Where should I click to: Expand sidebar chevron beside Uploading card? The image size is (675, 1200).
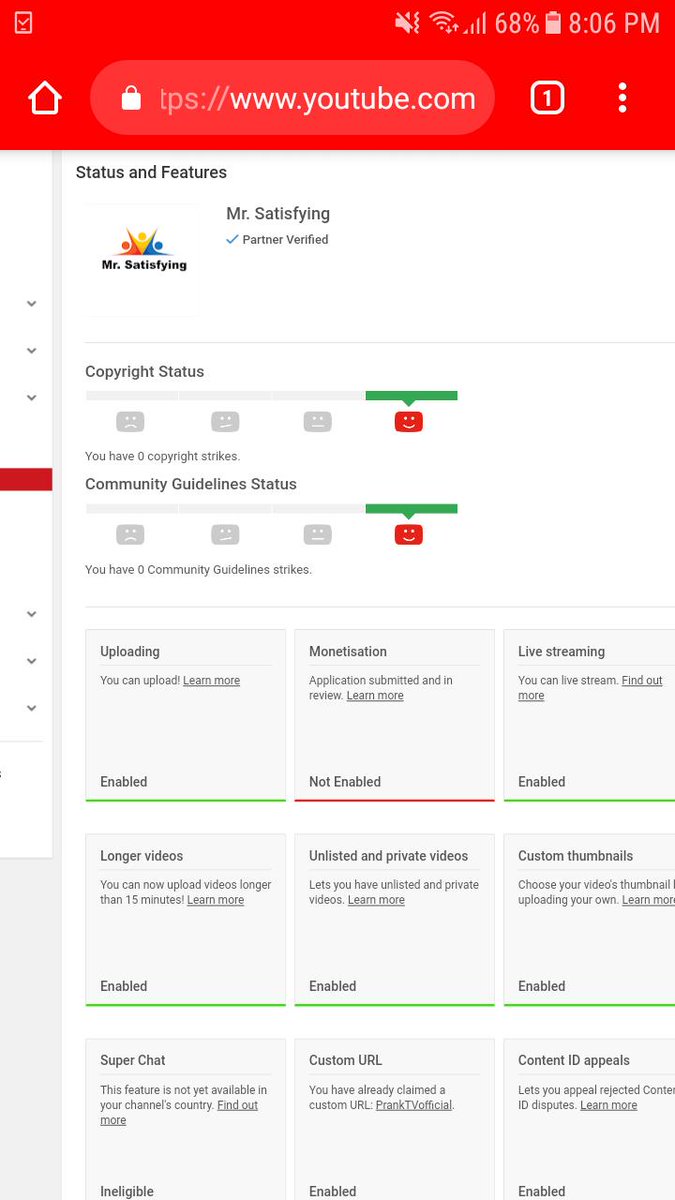31,661
